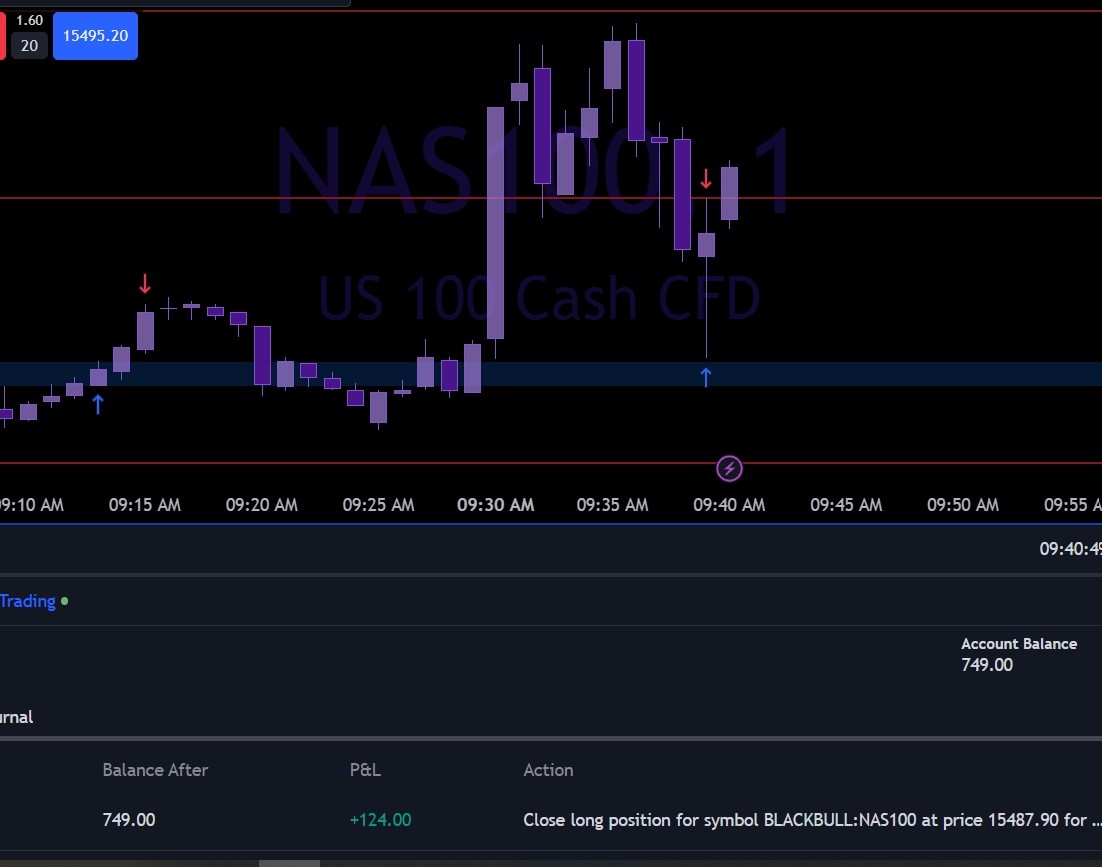
Task: Click the Close long position journal entry
Action: (812, 820)
